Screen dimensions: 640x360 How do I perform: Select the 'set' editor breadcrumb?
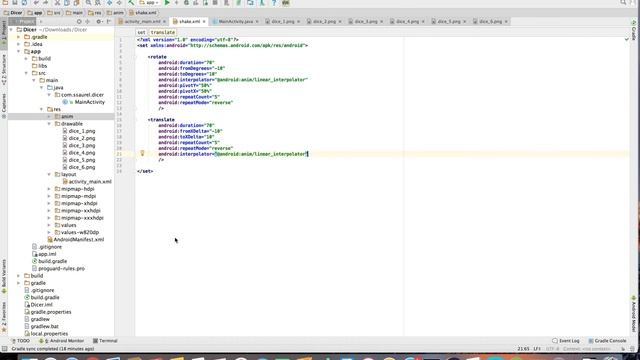click(141, 32)
